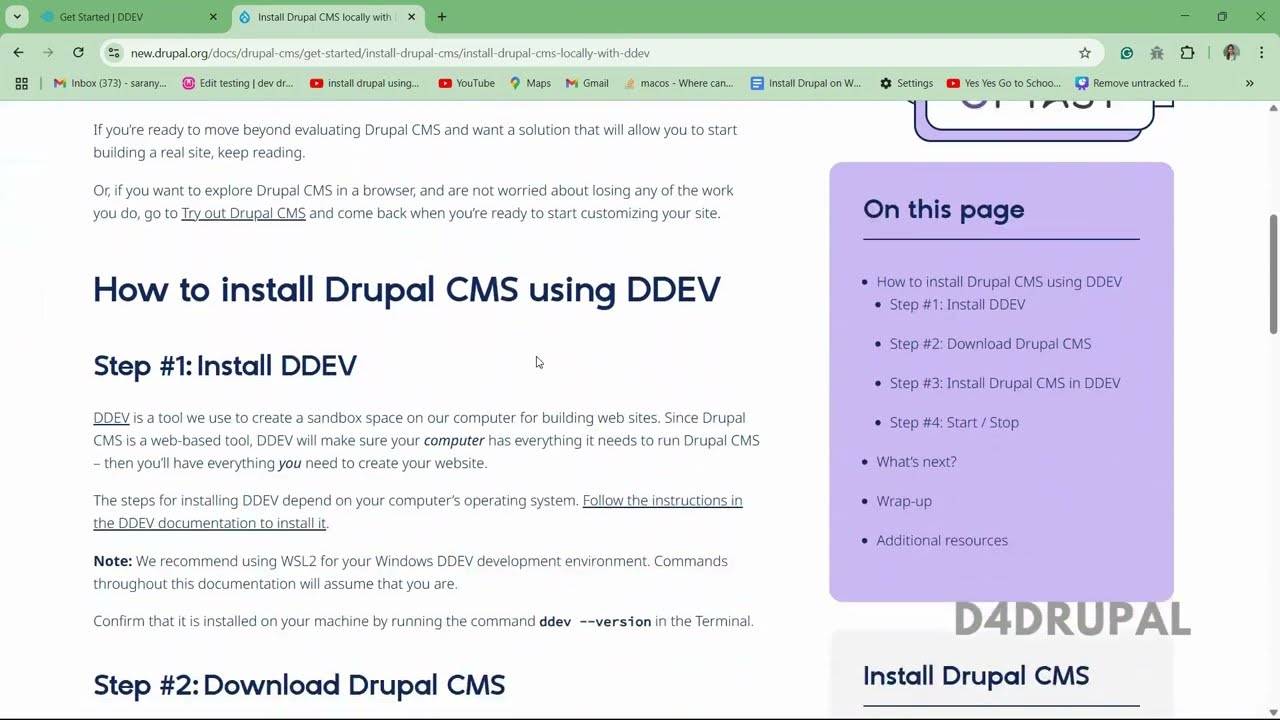The height and width of the screenshot is (720, 1280).
Task: Click the On this page heading
Action: [943, 209]
